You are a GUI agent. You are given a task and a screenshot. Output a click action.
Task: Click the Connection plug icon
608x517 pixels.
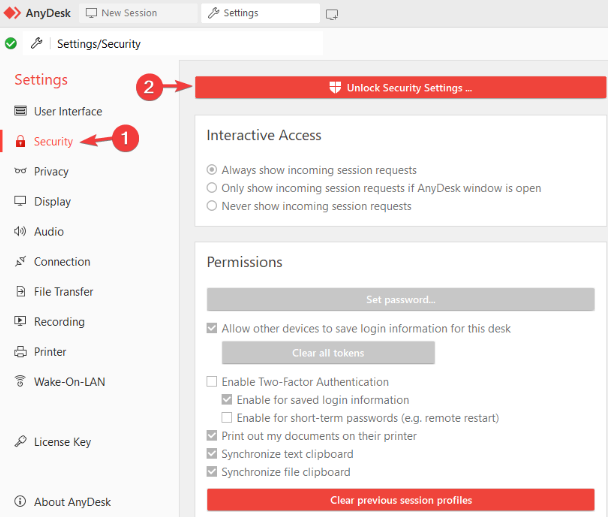[x=20, y=261]
